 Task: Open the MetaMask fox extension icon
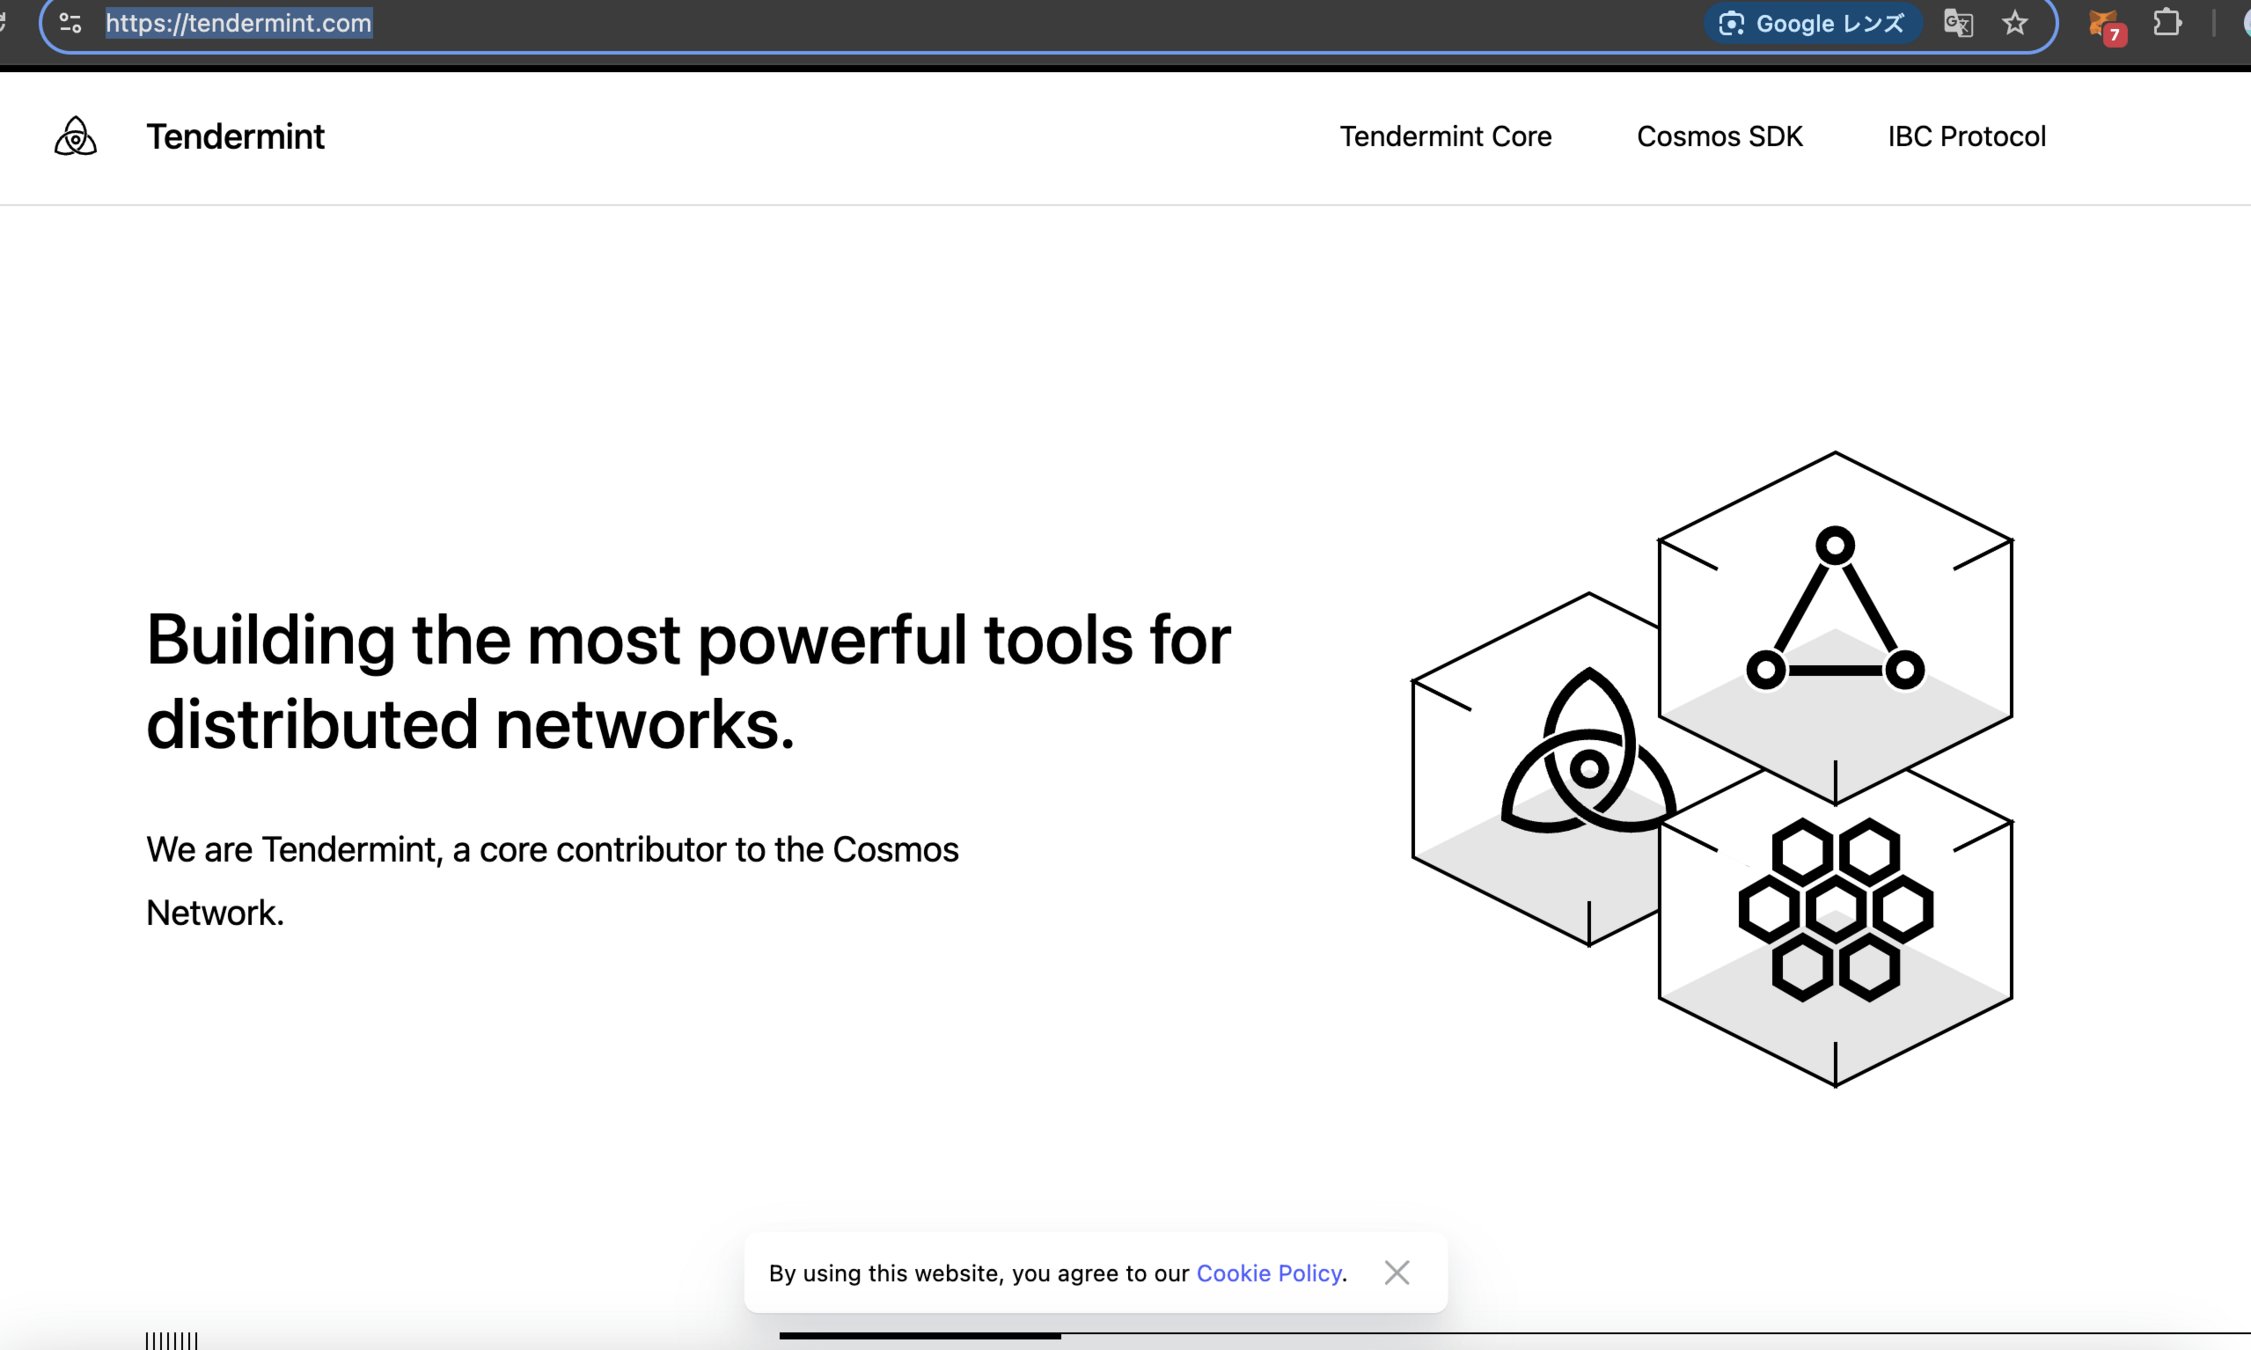2104,25
